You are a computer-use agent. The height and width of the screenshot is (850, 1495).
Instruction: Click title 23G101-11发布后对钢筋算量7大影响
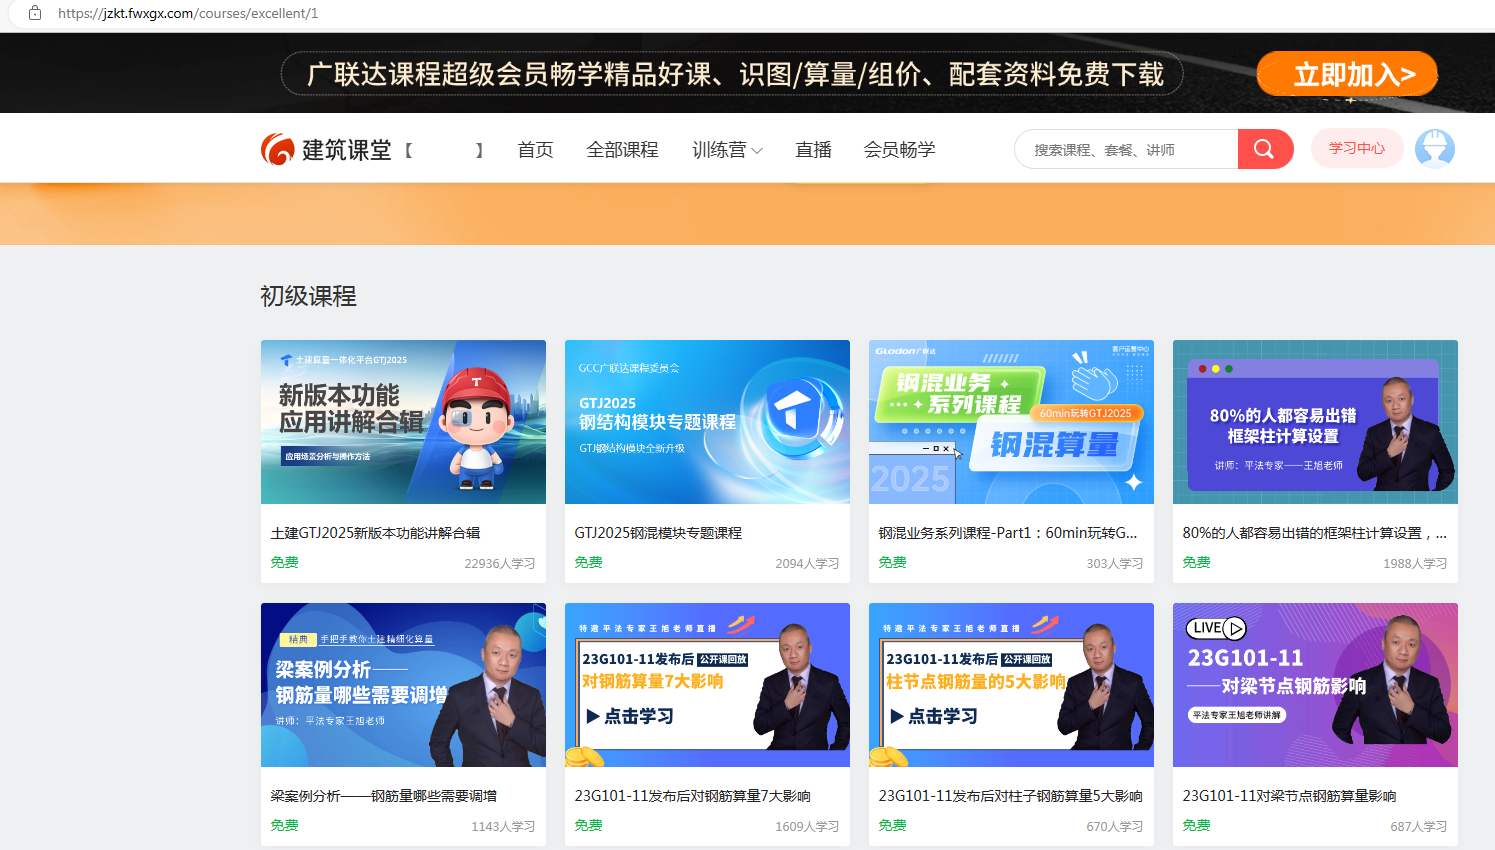(693, 796)
